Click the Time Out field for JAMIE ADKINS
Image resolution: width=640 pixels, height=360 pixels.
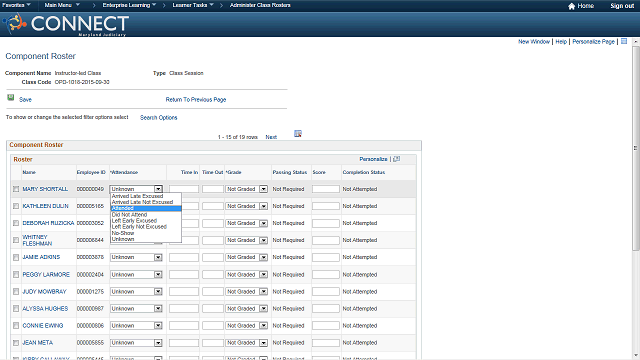click(213, 257)
